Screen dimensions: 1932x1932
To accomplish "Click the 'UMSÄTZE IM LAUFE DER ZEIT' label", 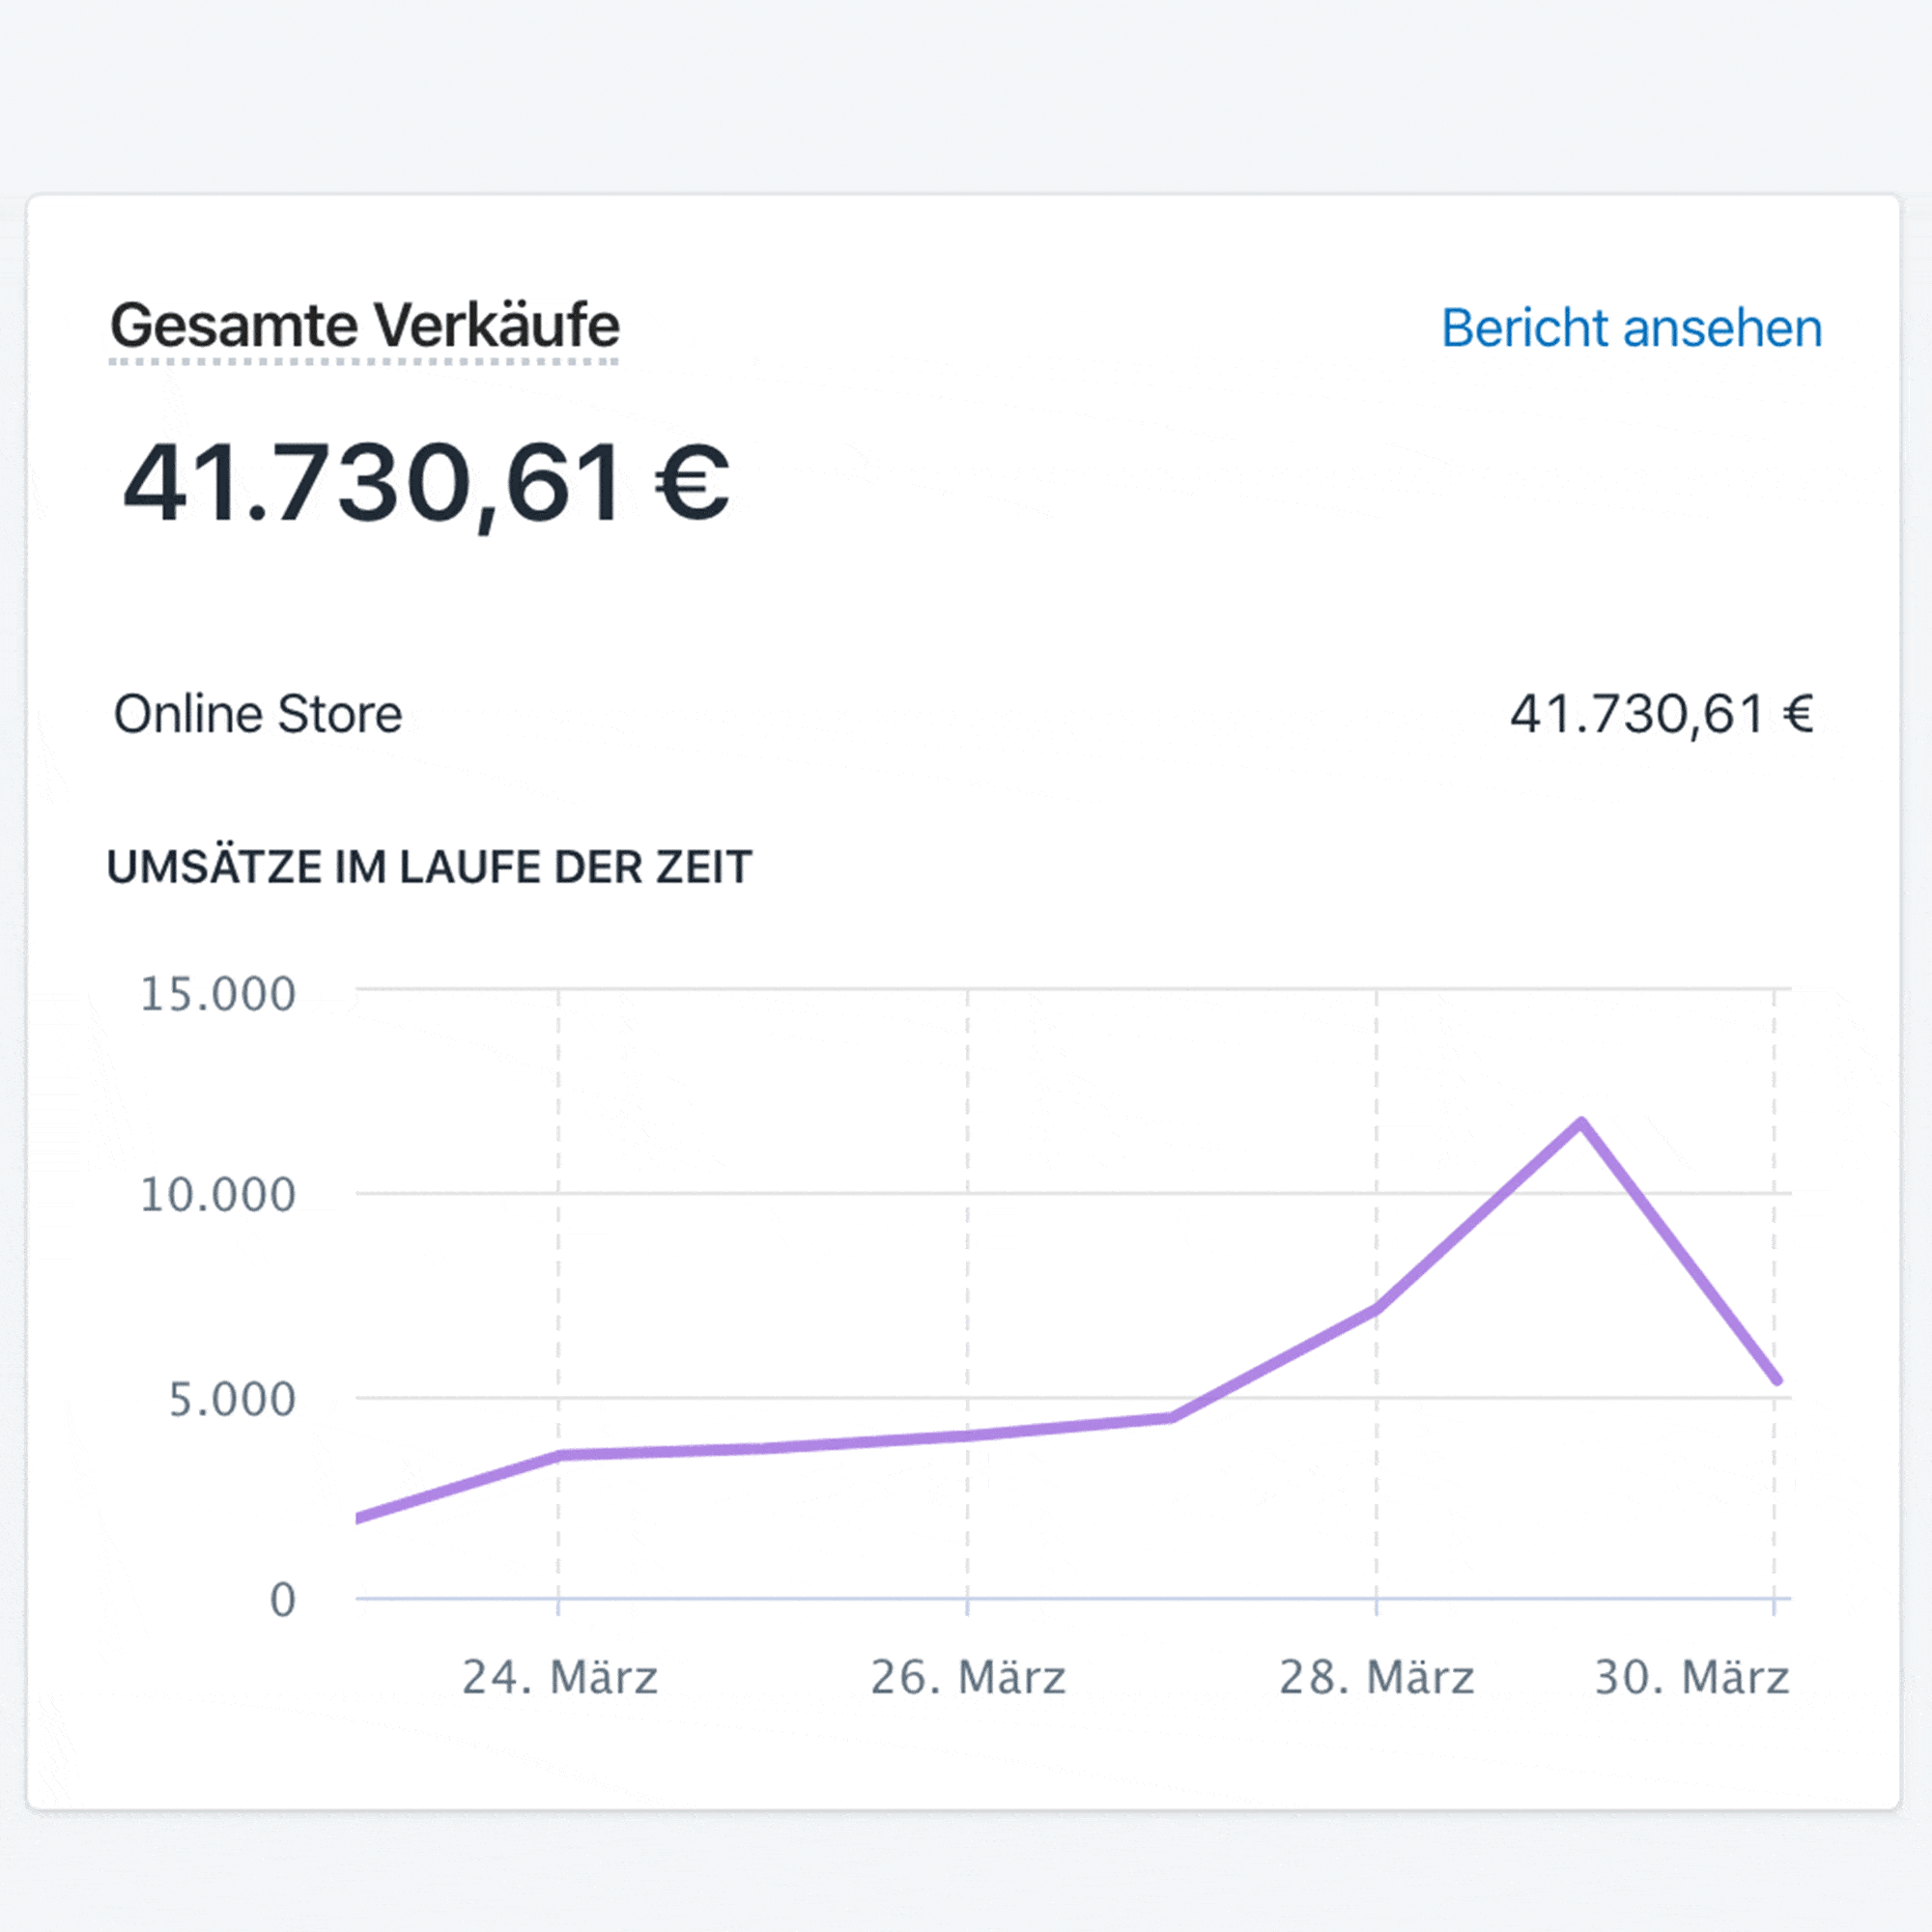I will [429, 867].
